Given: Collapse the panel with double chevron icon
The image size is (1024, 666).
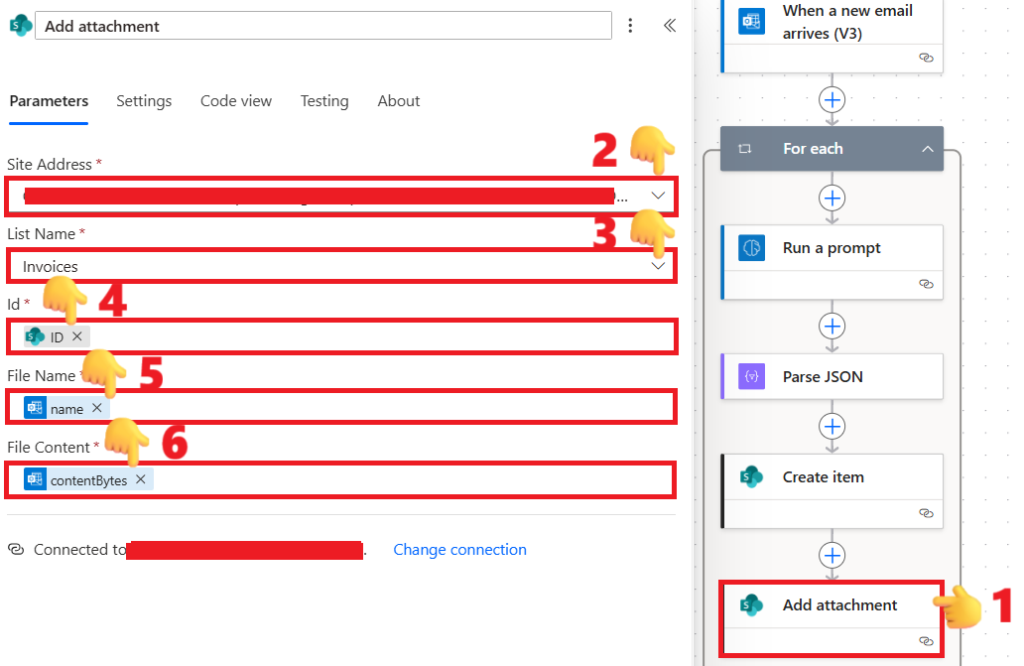Looking at the screenshot, I should (x=670, y=26).
